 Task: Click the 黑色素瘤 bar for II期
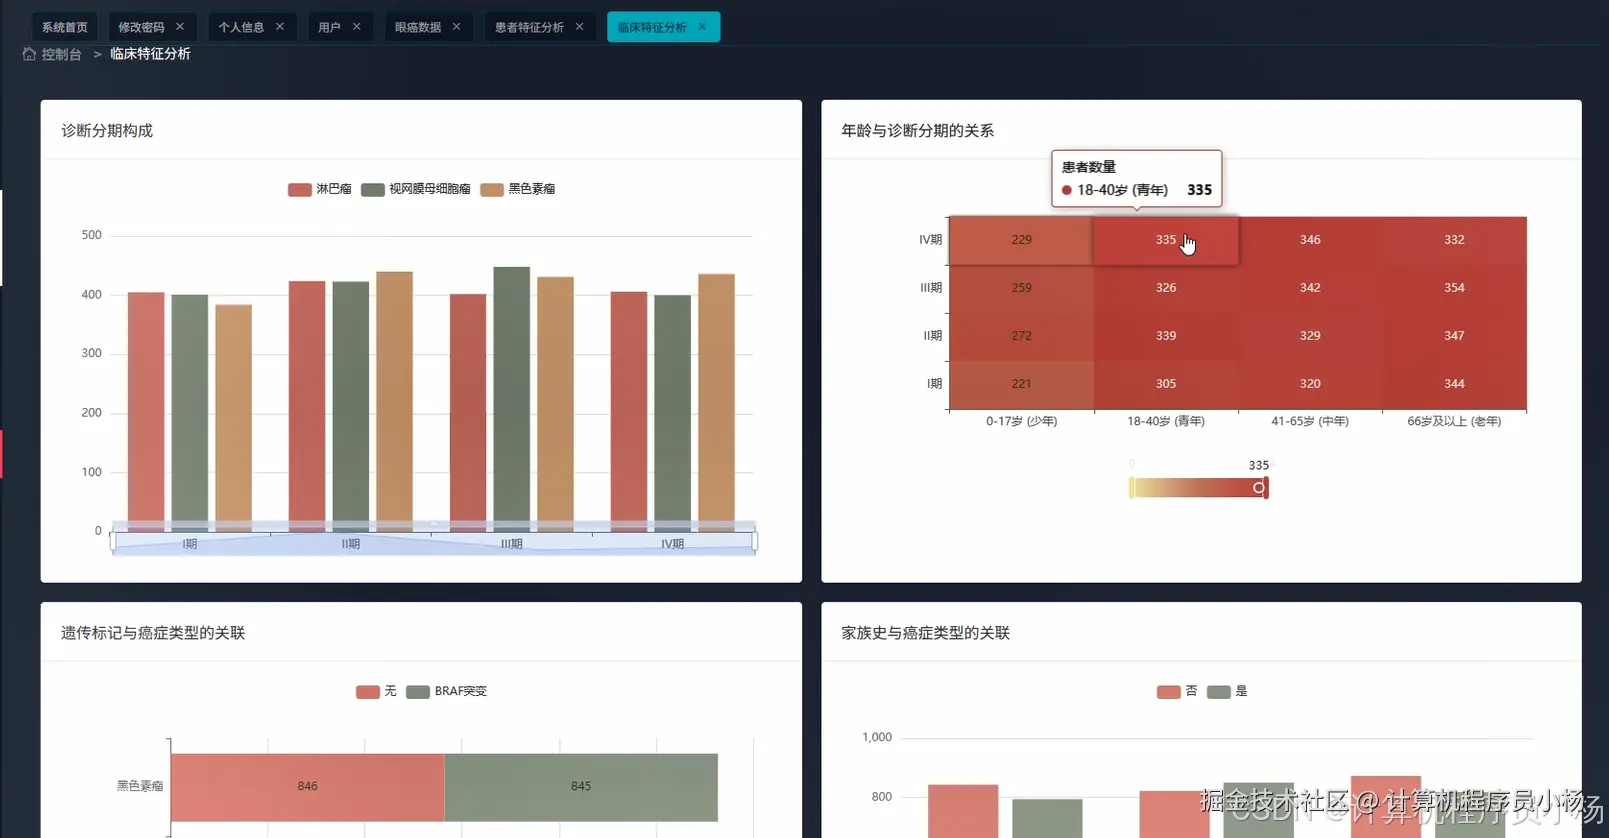point(394,402)
